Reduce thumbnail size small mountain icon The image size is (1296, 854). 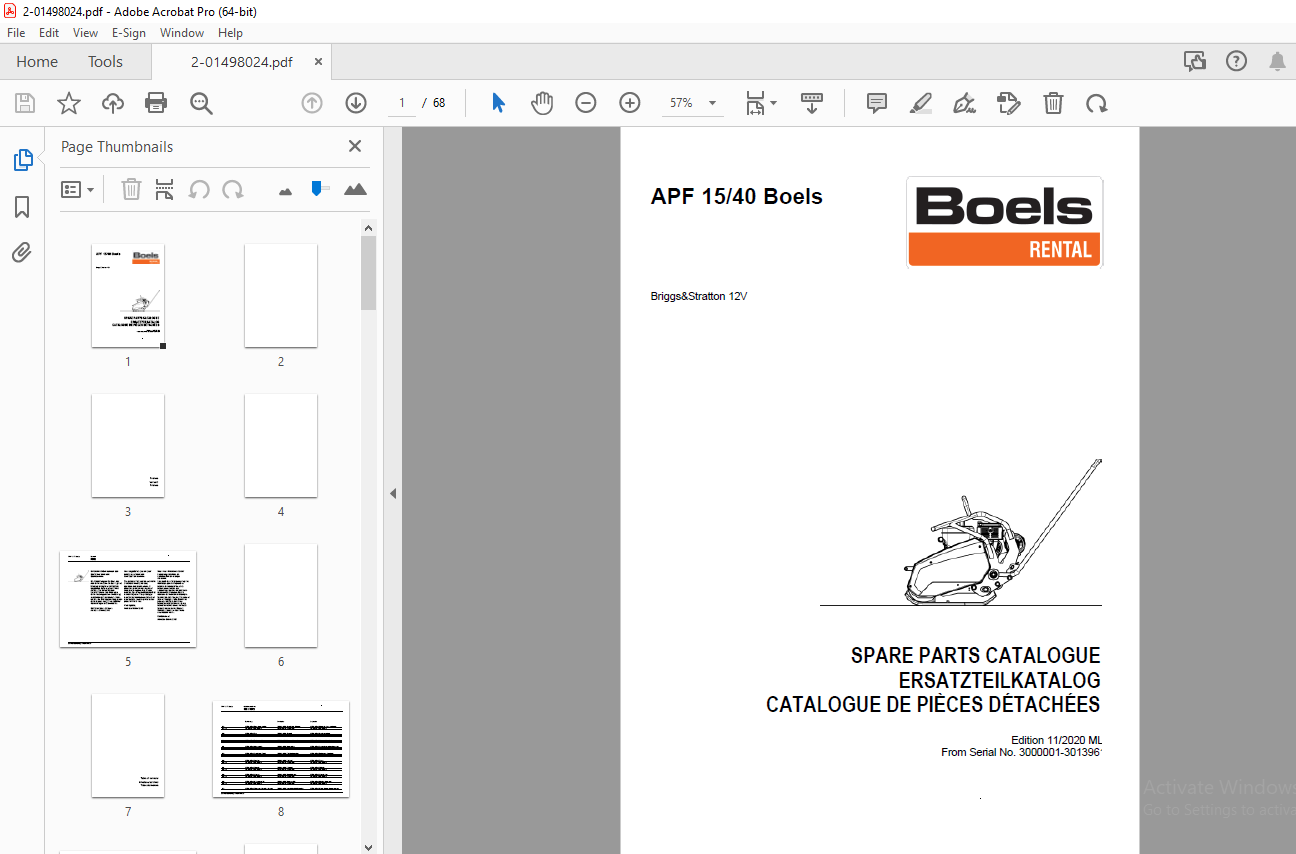[x=286, y=190]
